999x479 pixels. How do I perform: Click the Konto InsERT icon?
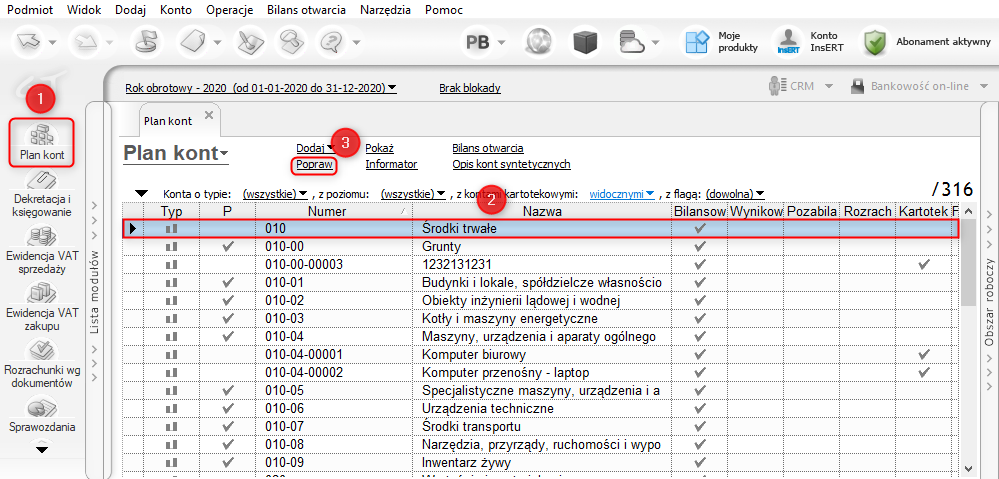(x=789, y=42)
